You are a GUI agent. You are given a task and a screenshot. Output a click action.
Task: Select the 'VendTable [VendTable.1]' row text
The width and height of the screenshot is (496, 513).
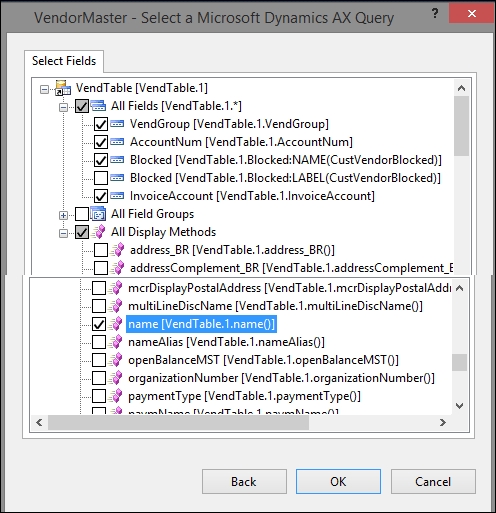[142, 88]
